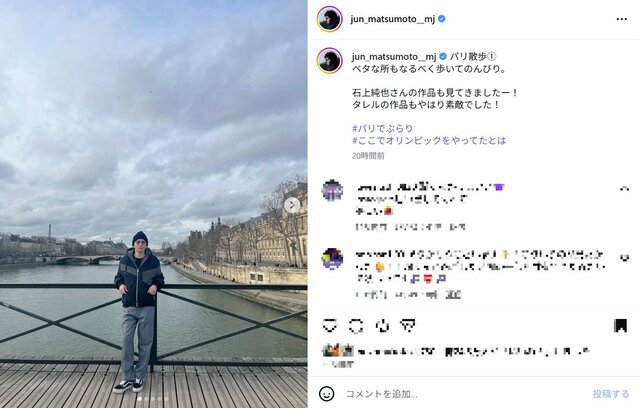Open hashtag #ここでオリンピックをやってたとは
The width and height of the screenshot is (640, 408).
point(429,141)
